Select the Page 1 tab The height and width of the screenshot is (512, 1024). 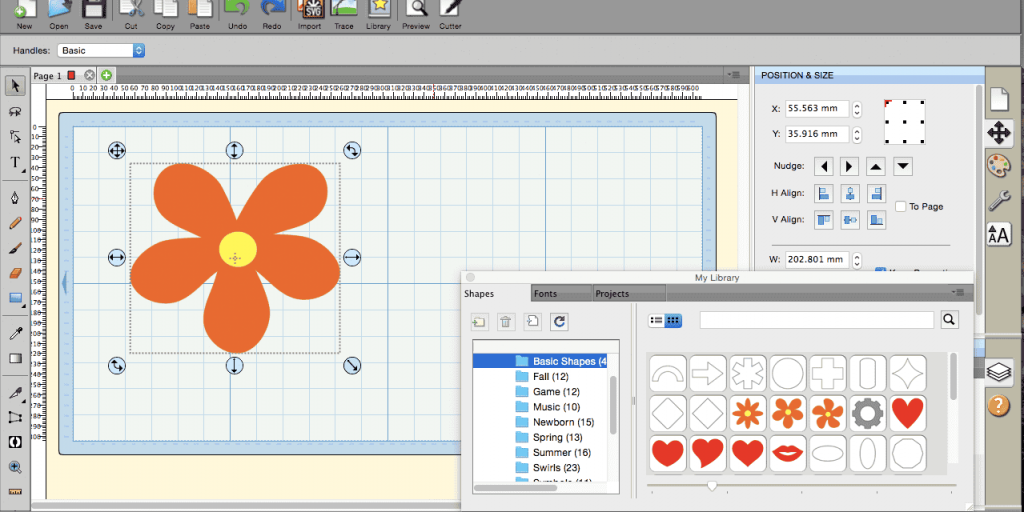coord(48,76)
